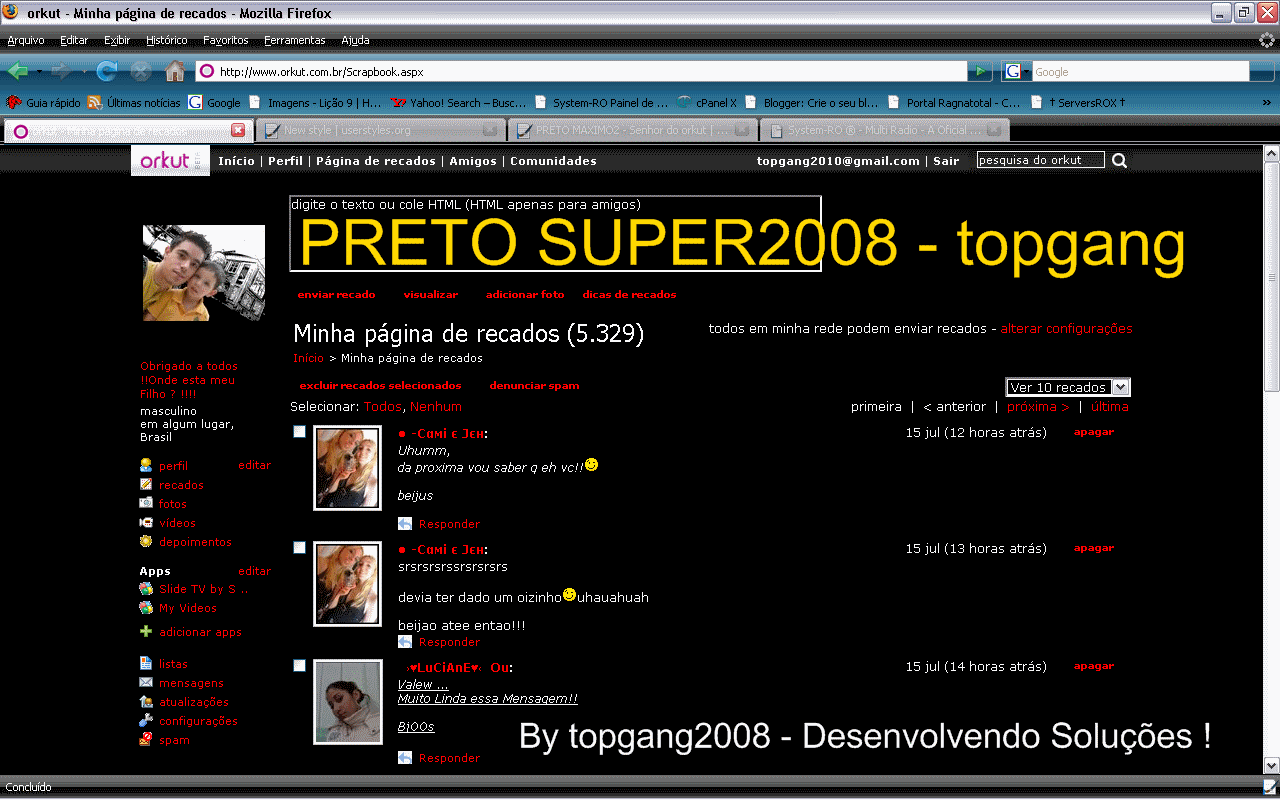This screenshot has height=800, width=1280.
Task: Click the vídeos icon in the sidebar
Action: pyautogui.click(x=146, y=522)
